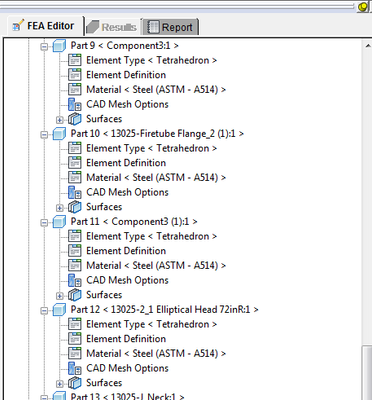Click the Part 9 cube icon

click(59, 46)
